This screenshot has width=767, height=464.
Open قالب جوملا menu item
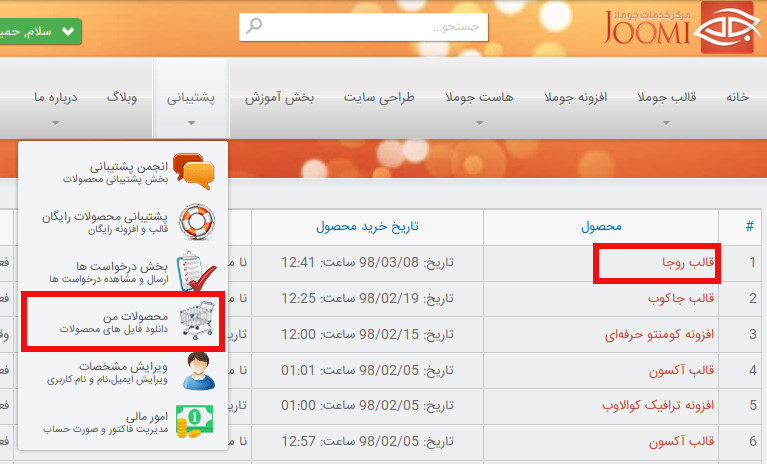pyautogui.click(x=666, y=97)
